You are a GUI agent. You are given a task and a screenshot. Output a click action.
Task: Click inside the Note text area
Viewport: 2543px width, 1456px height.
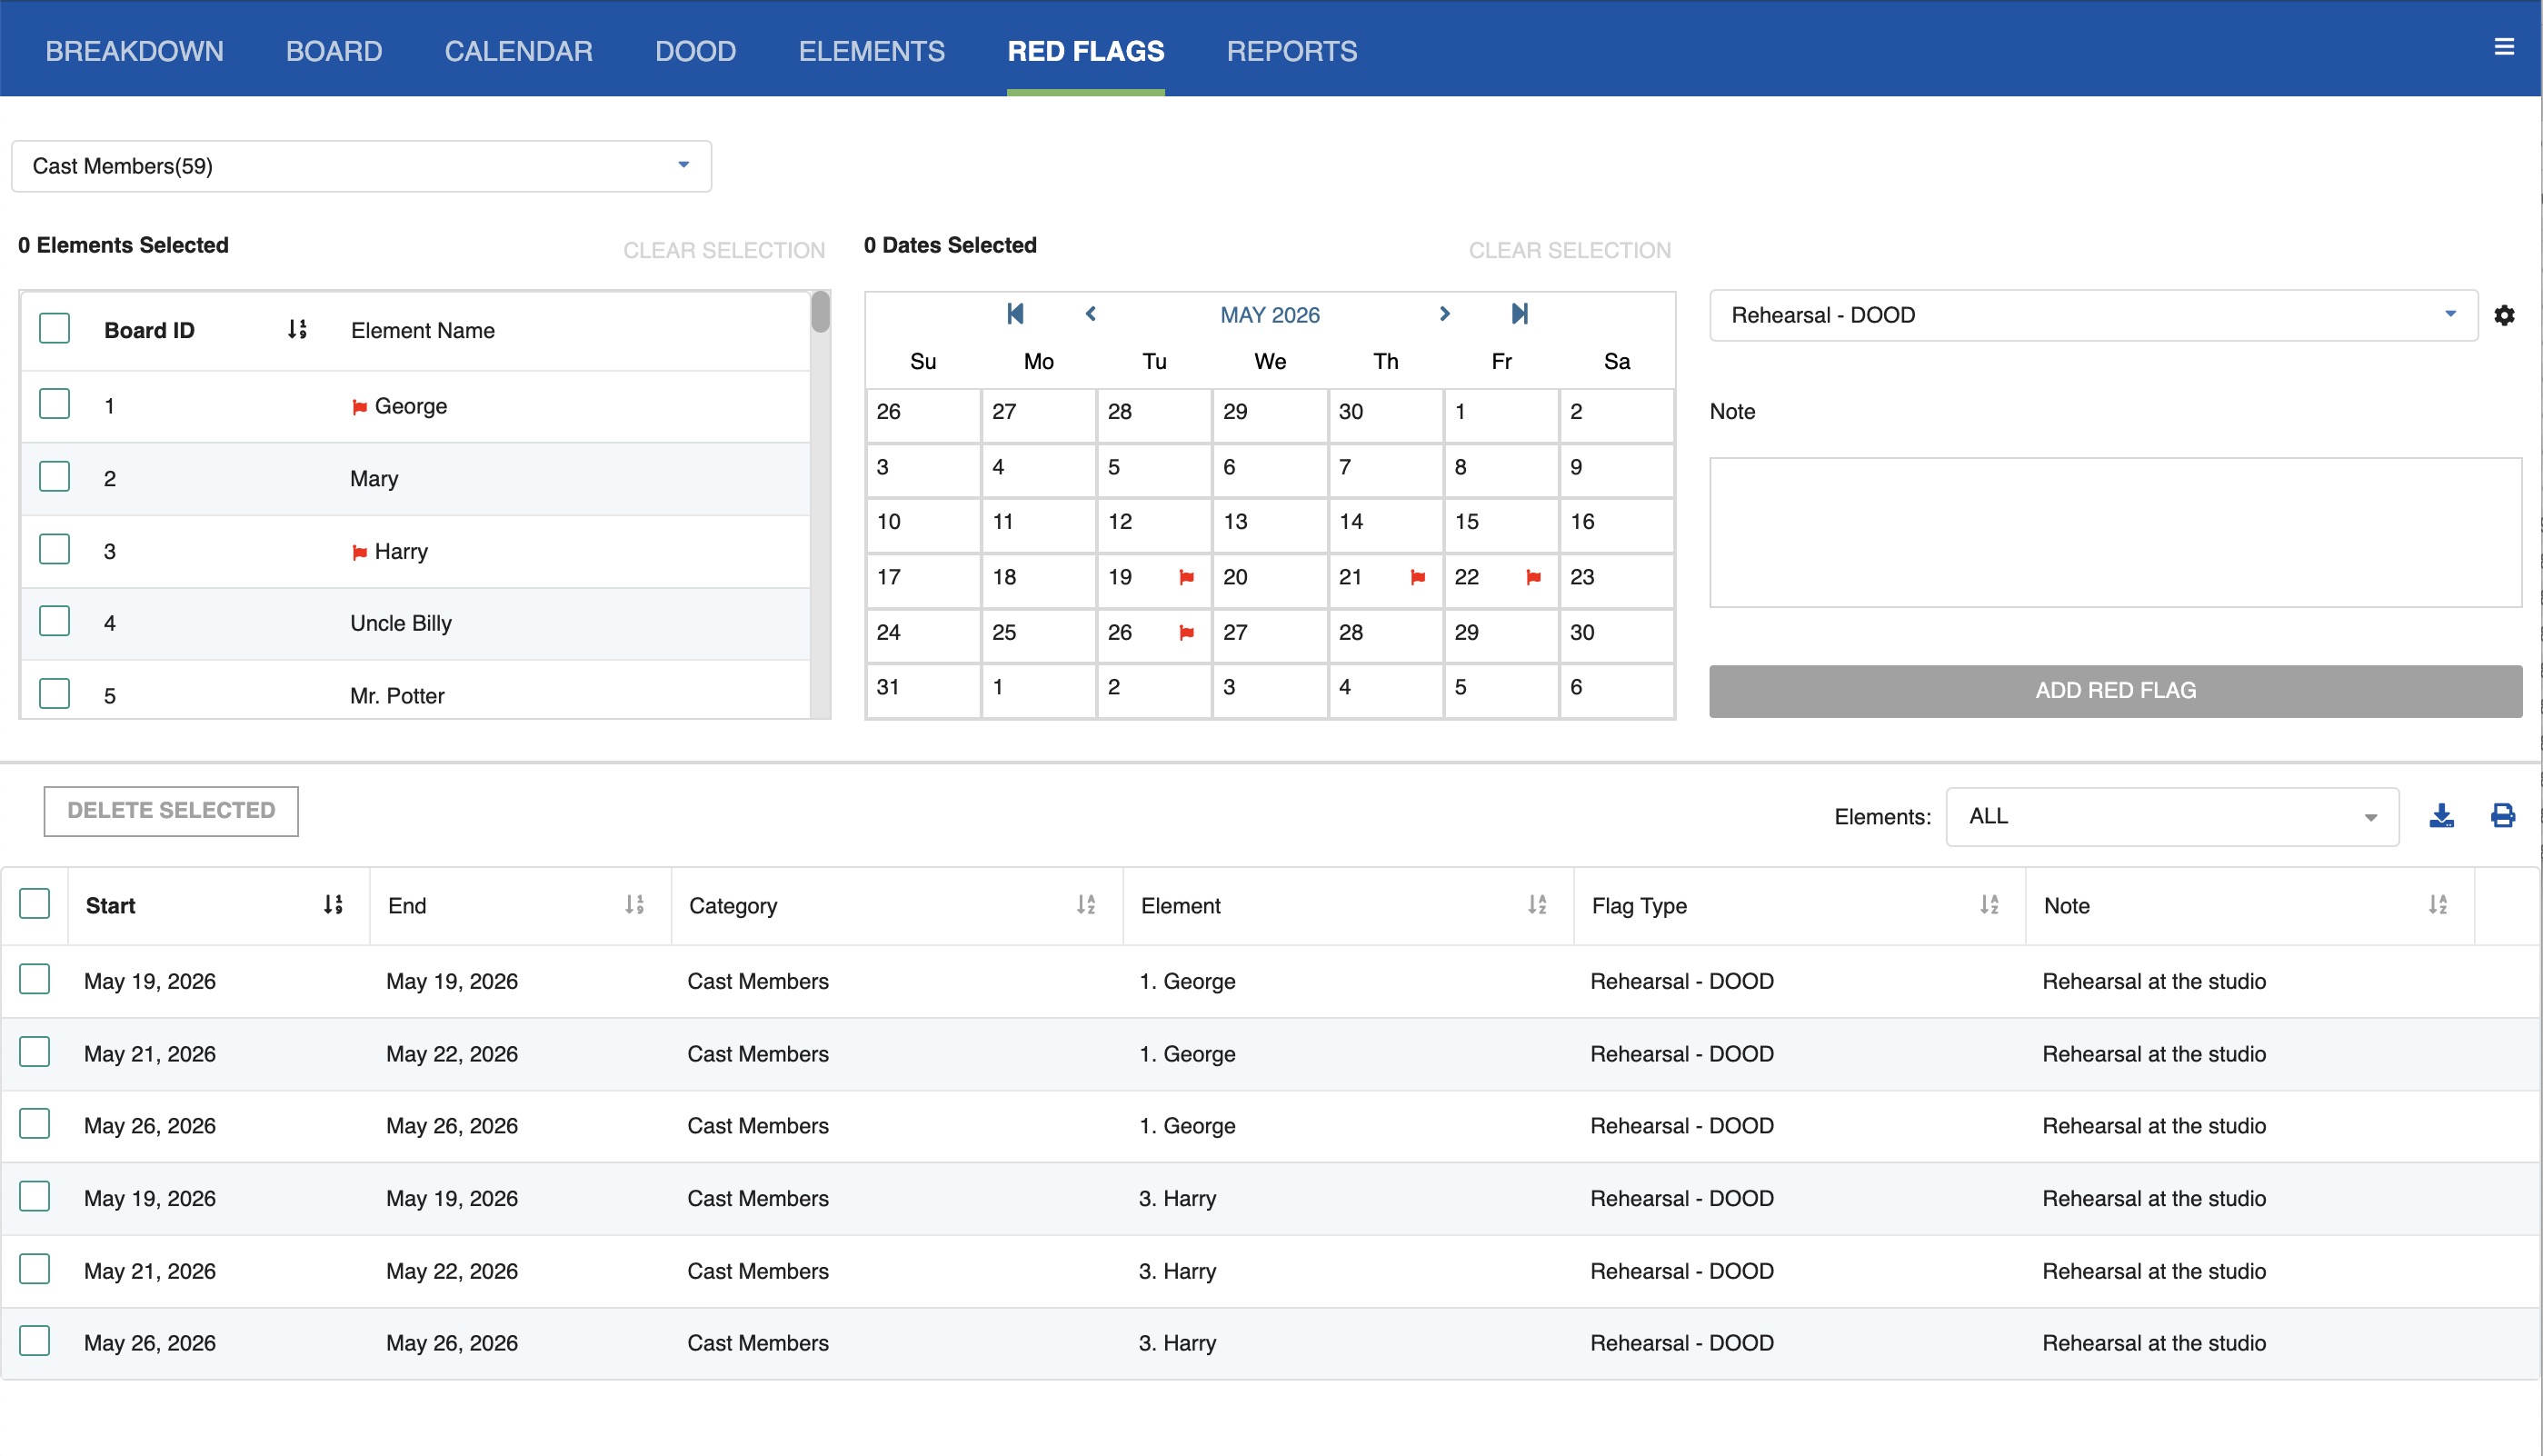click(x=2114, y=532)
